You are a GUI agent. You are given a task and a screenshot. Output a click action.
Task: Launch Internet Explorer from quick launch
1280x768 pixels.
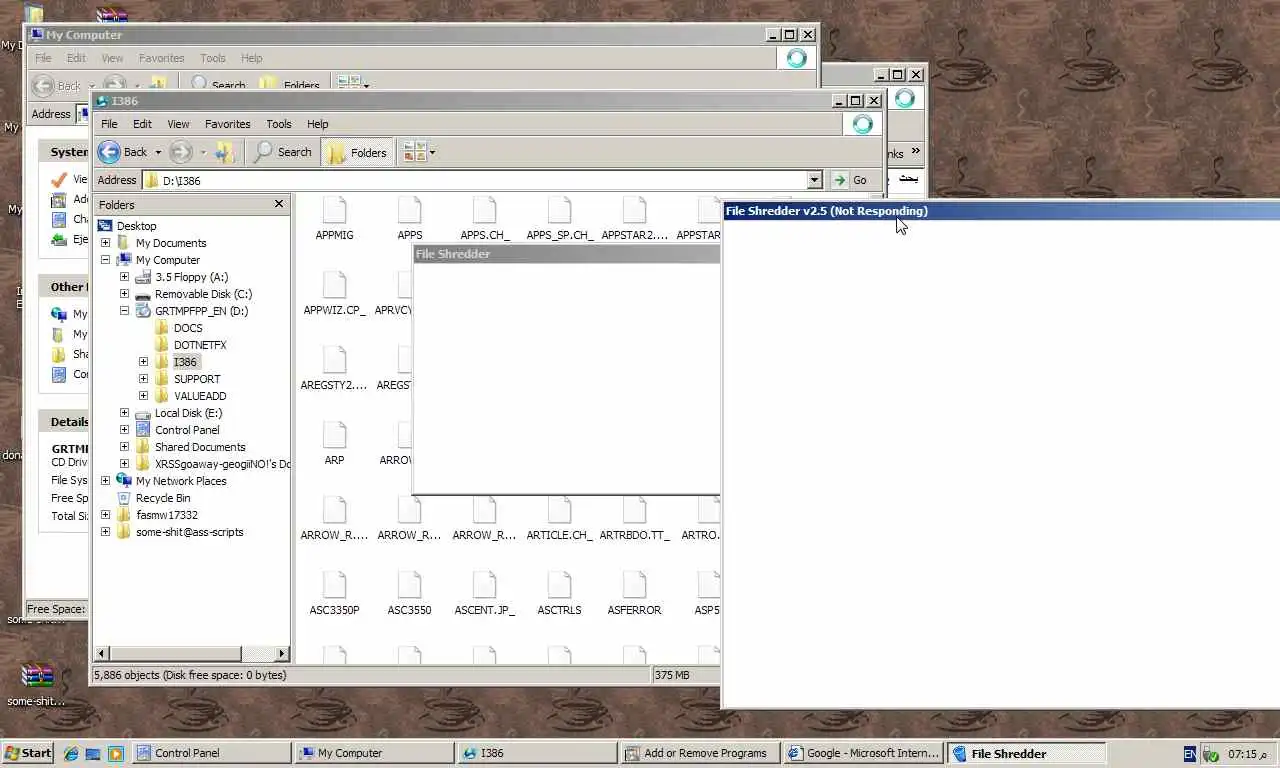(71, 753)
